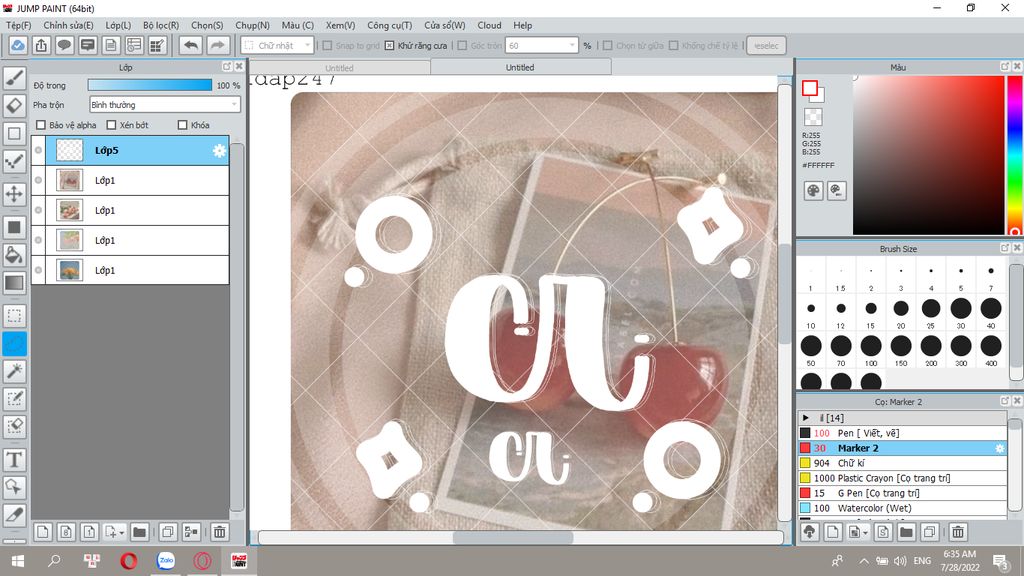Select the Brush tool in left toolbar
The image size is (1024, 576).
(x=14, y=77)
